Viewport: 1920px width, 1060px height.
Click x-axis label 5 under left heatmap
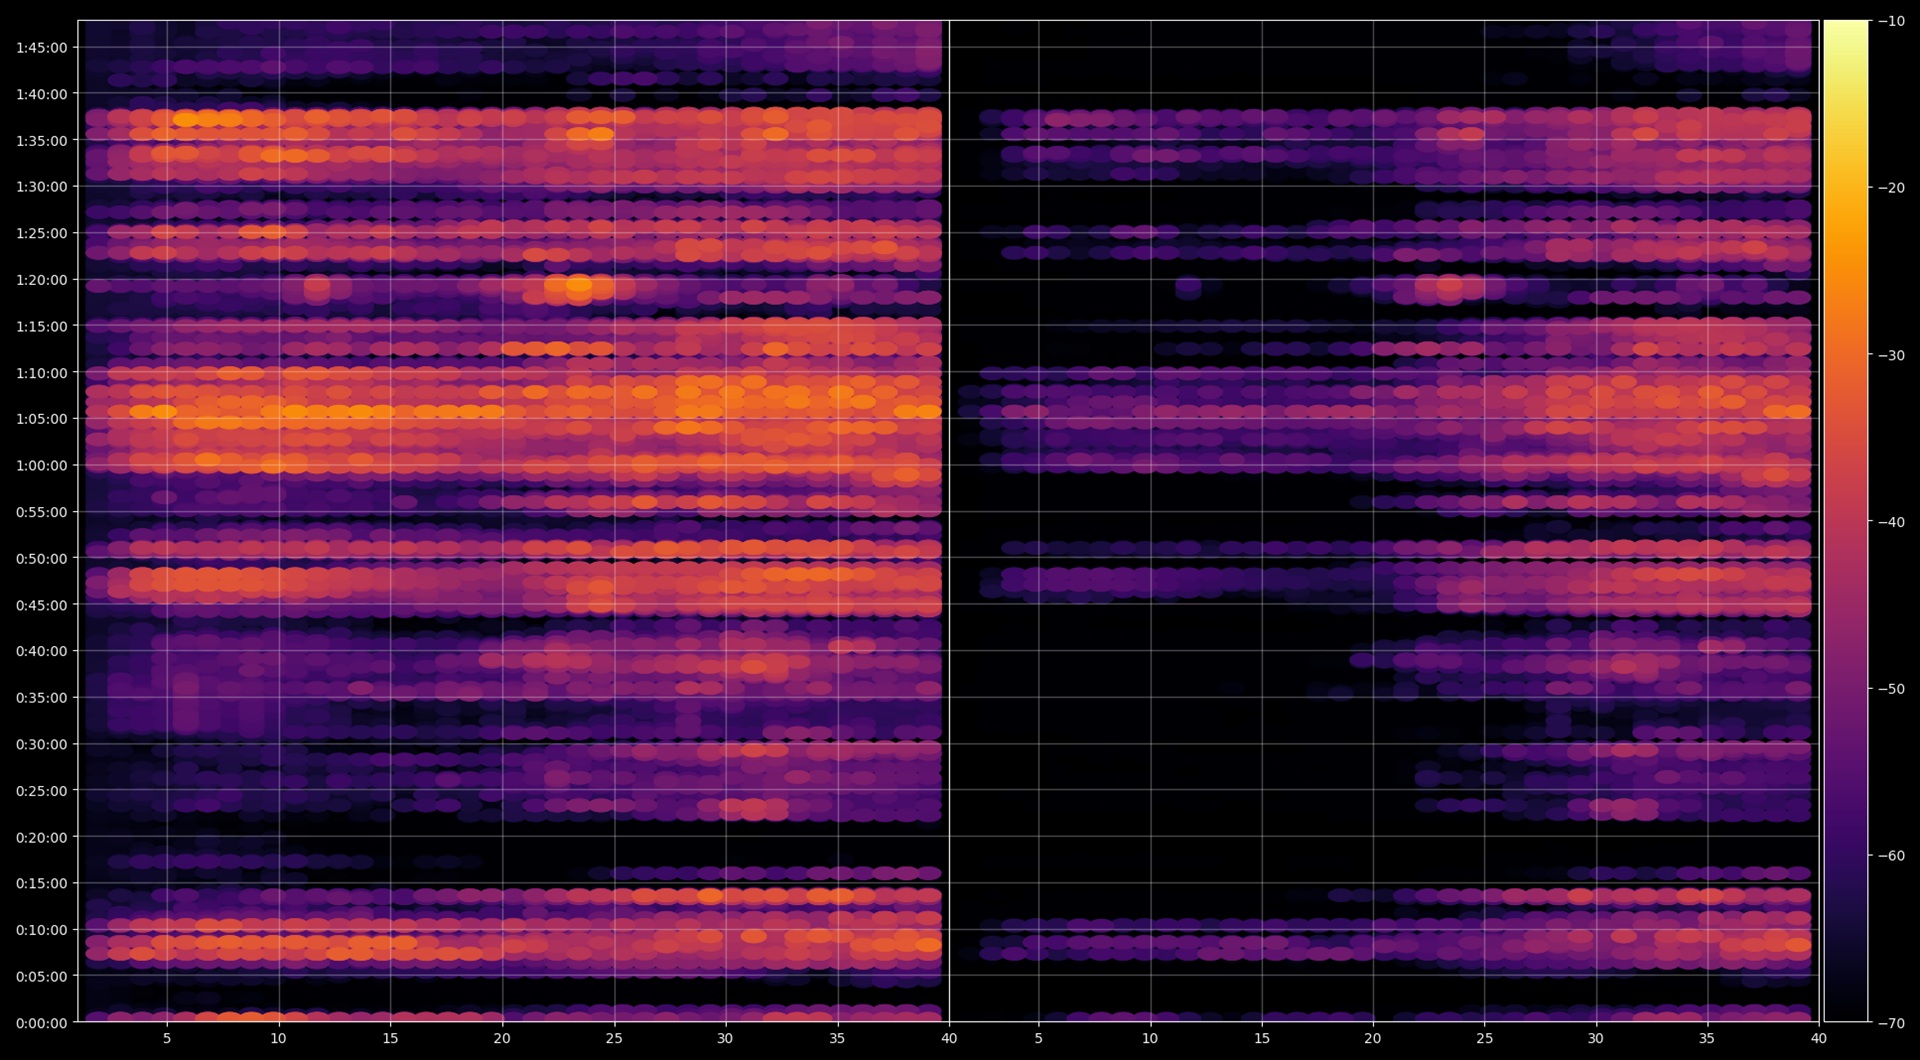point(167,1038)
